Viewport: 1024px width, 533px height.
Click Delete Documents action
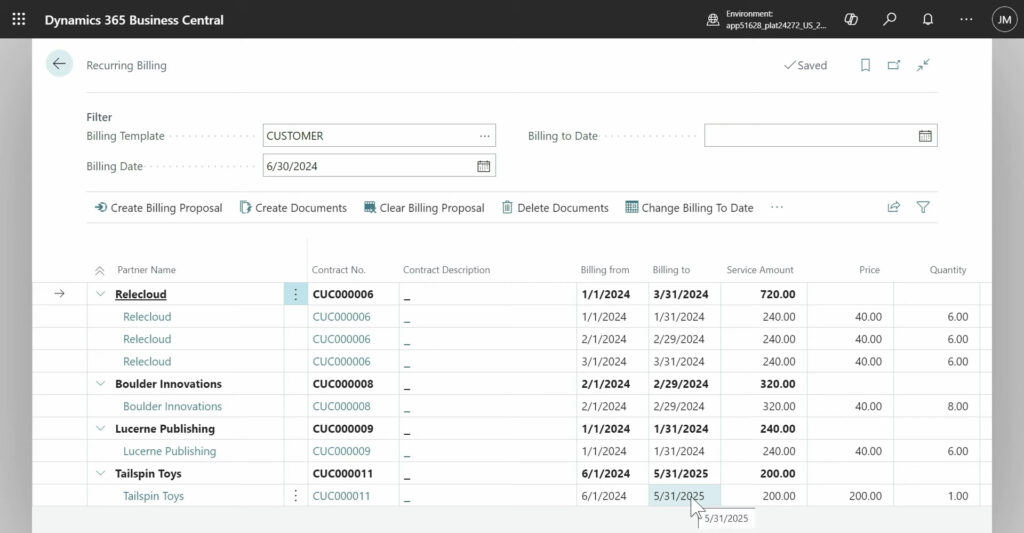click(x=555, y=208)
